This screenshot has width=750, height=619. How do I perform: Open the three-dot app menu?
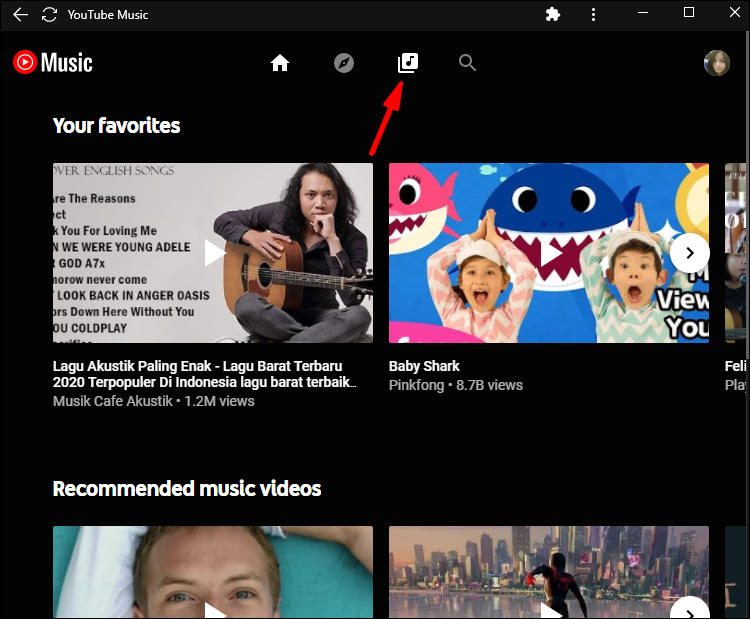click(x=593, y=14)
